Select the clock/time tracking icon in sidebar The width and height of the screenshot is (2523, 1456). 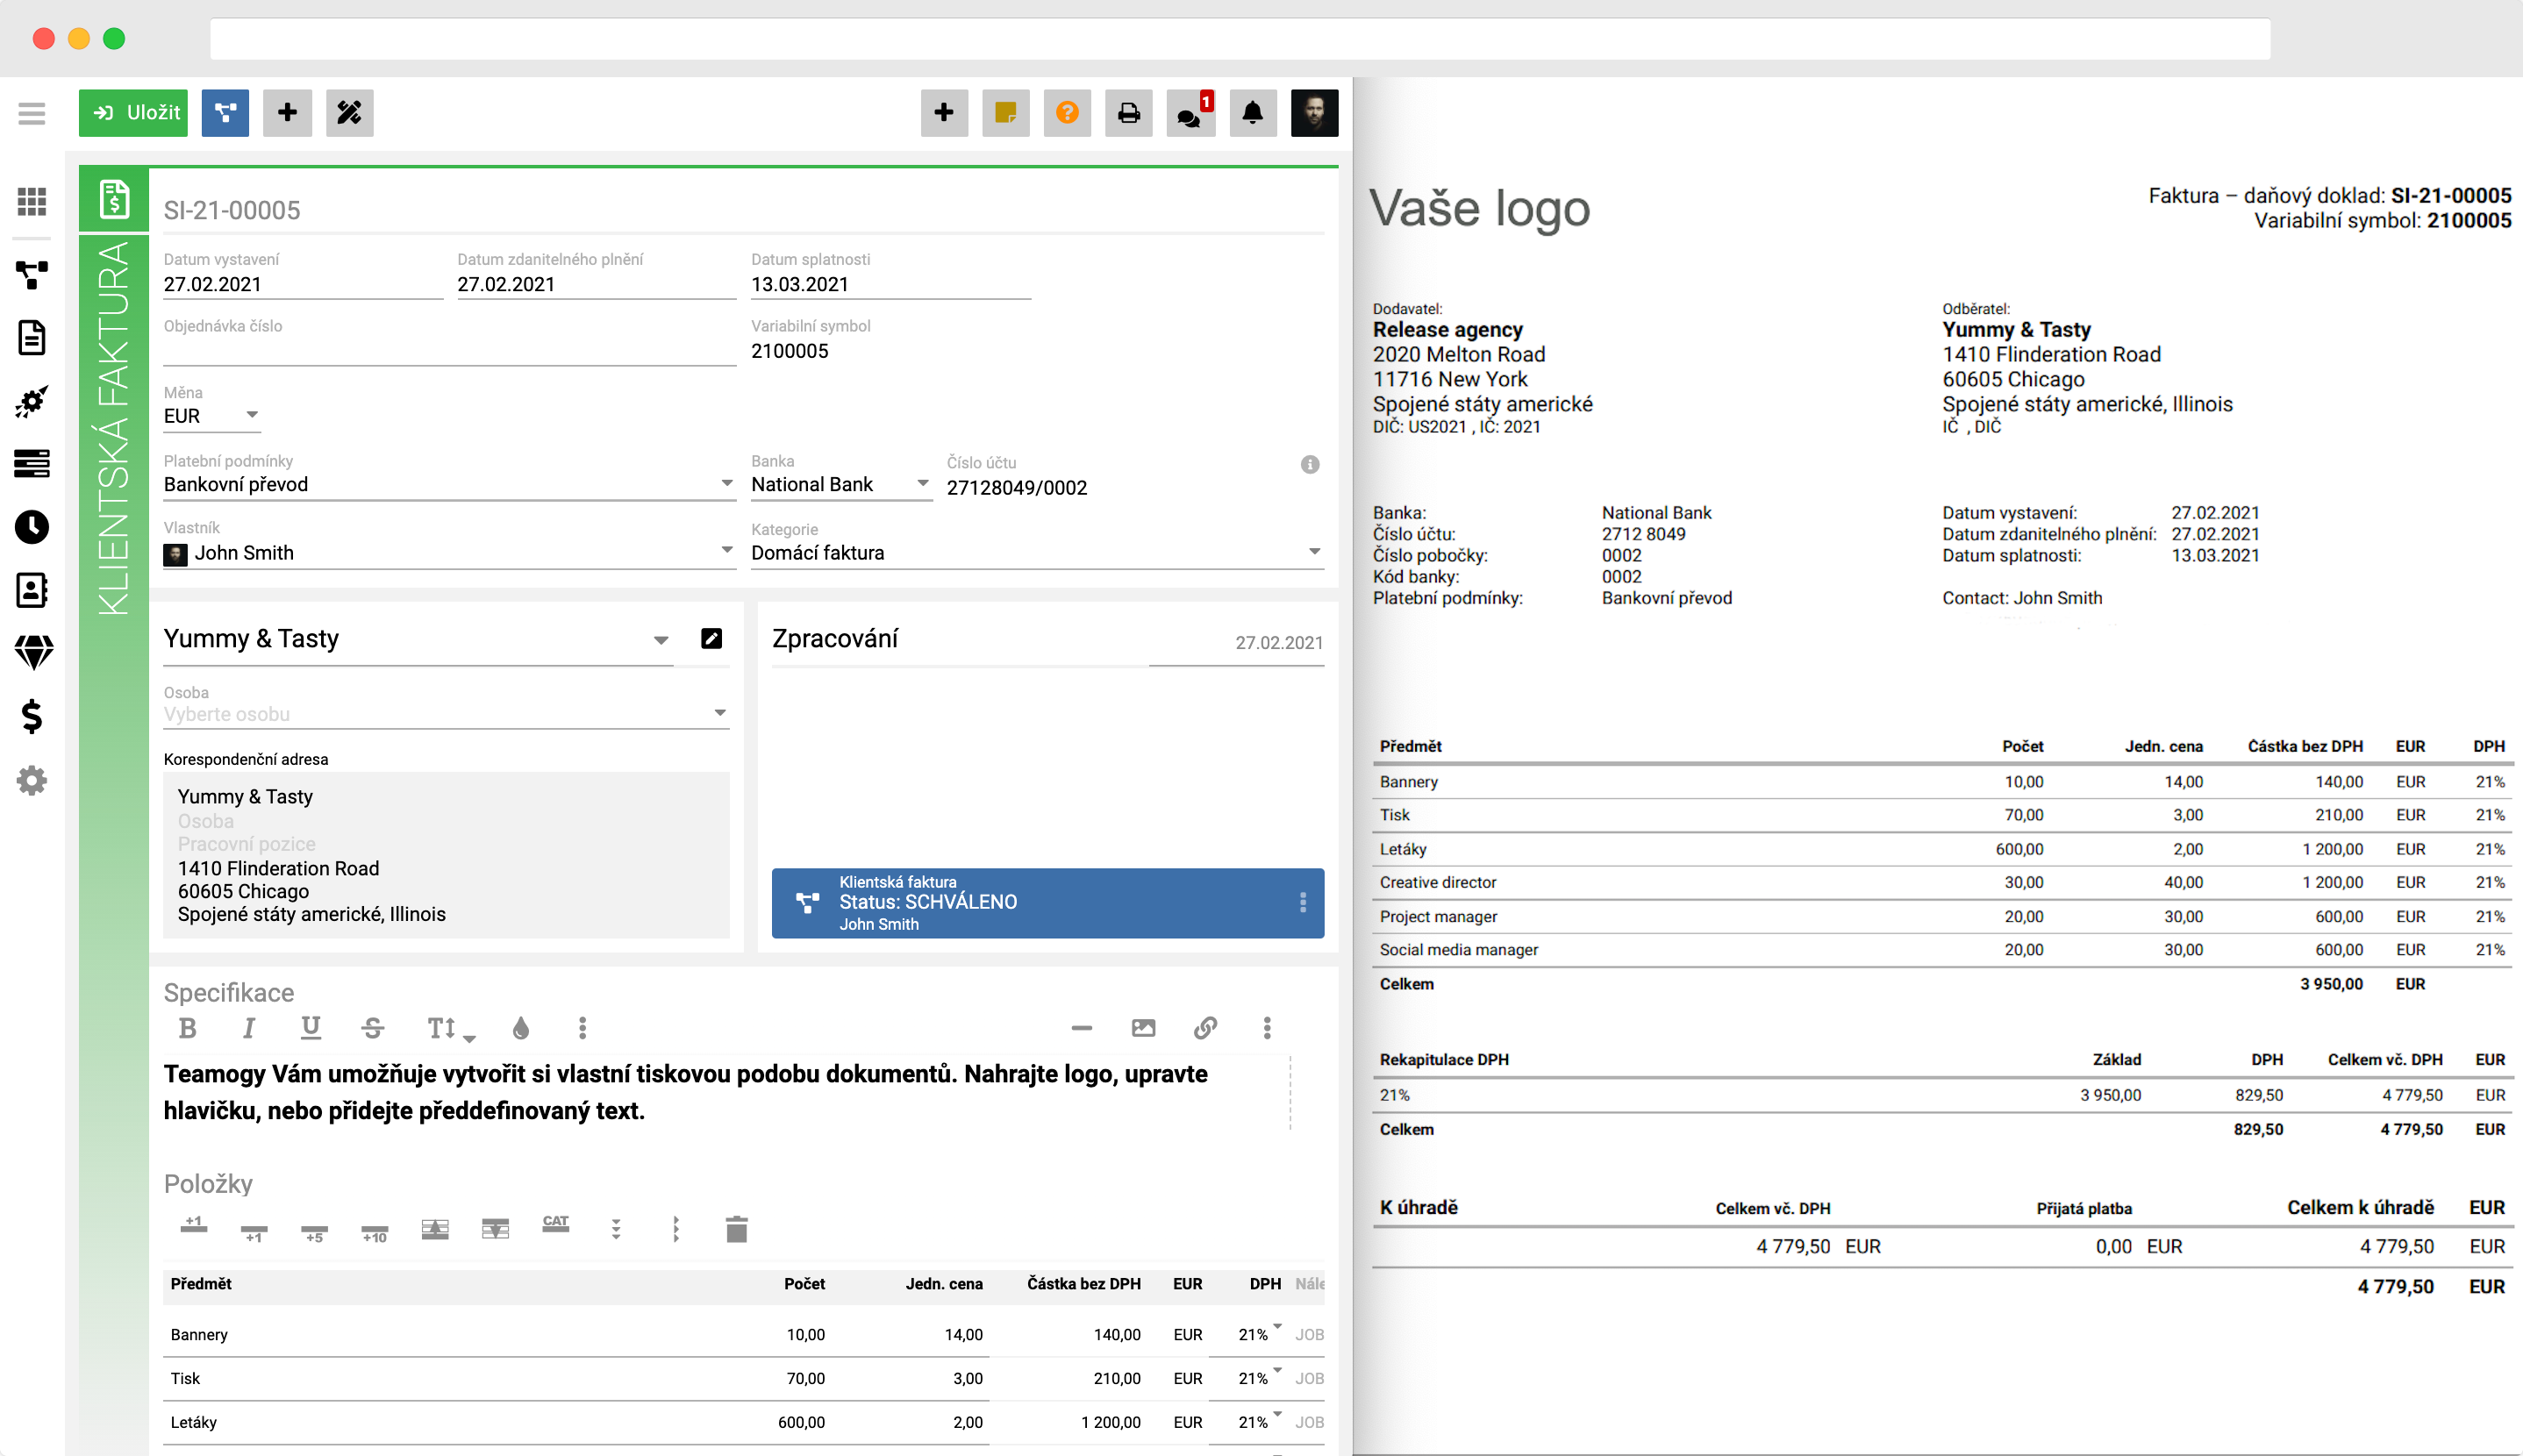[32, 529]
